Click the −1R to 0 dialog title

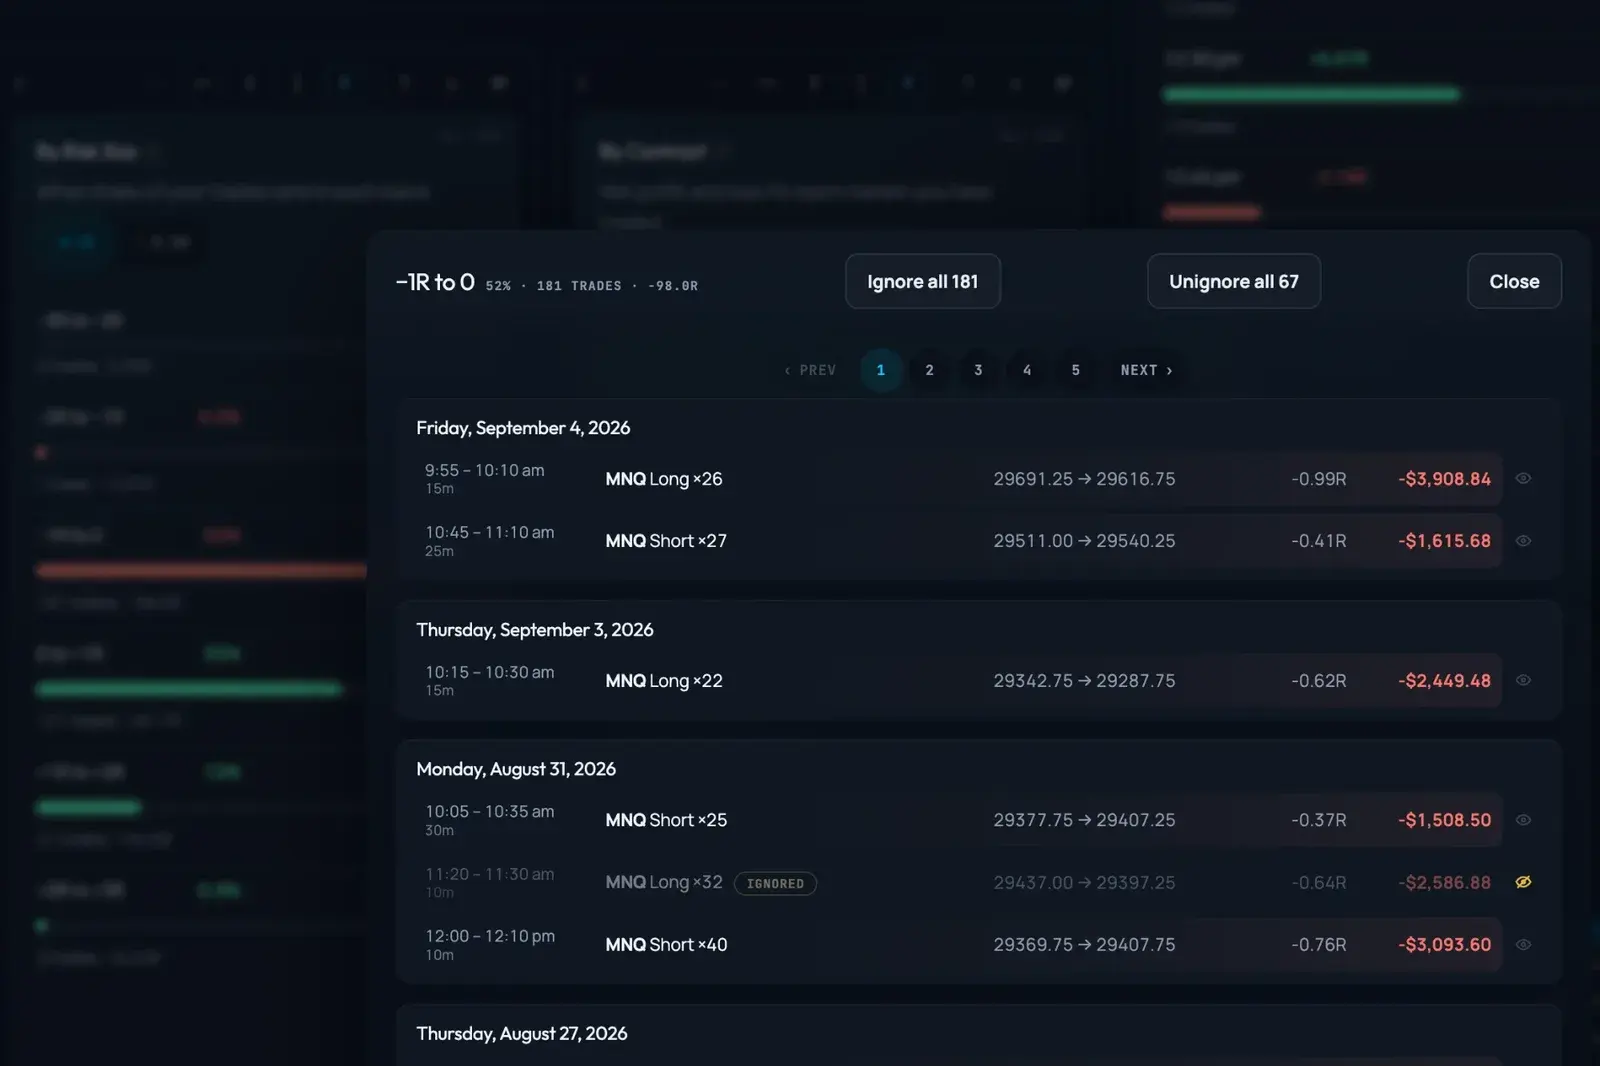point(435,283)
